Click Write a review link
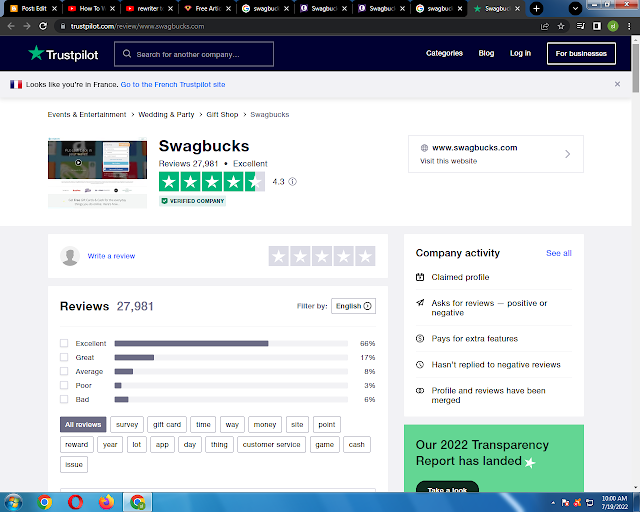640x512 pixels. 111,256
